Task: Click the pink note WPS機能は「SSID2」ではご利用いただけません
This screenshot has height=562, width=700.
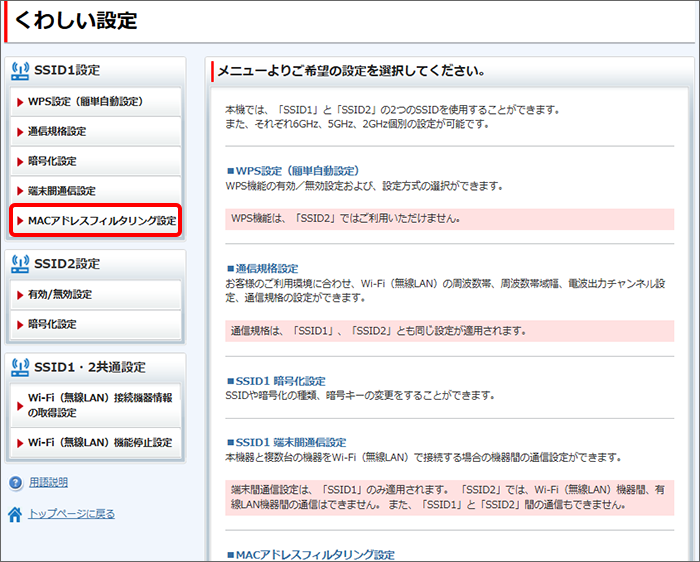Action: coord(450,219)
